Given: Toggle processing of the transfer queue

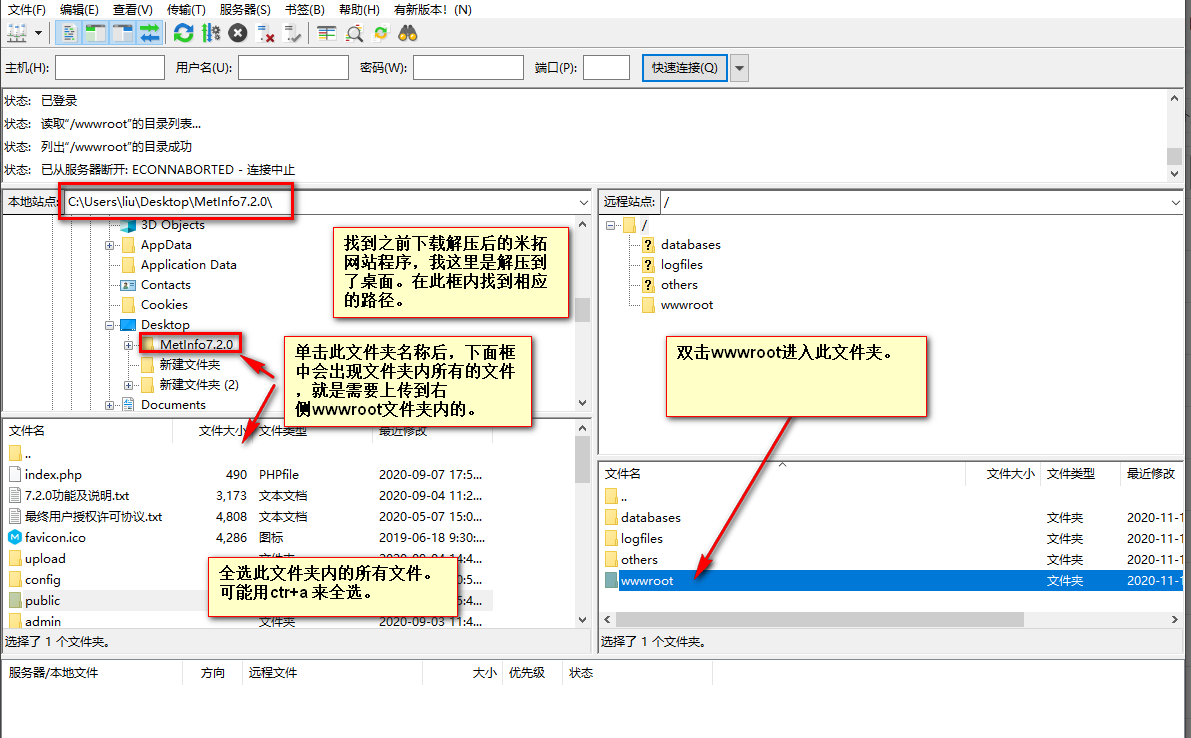Looking at the screenshot, I should [210, 33].
